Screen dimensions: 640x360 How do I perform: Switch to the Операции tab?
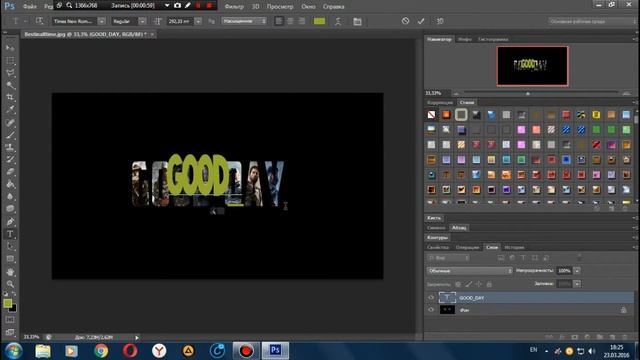467,247
